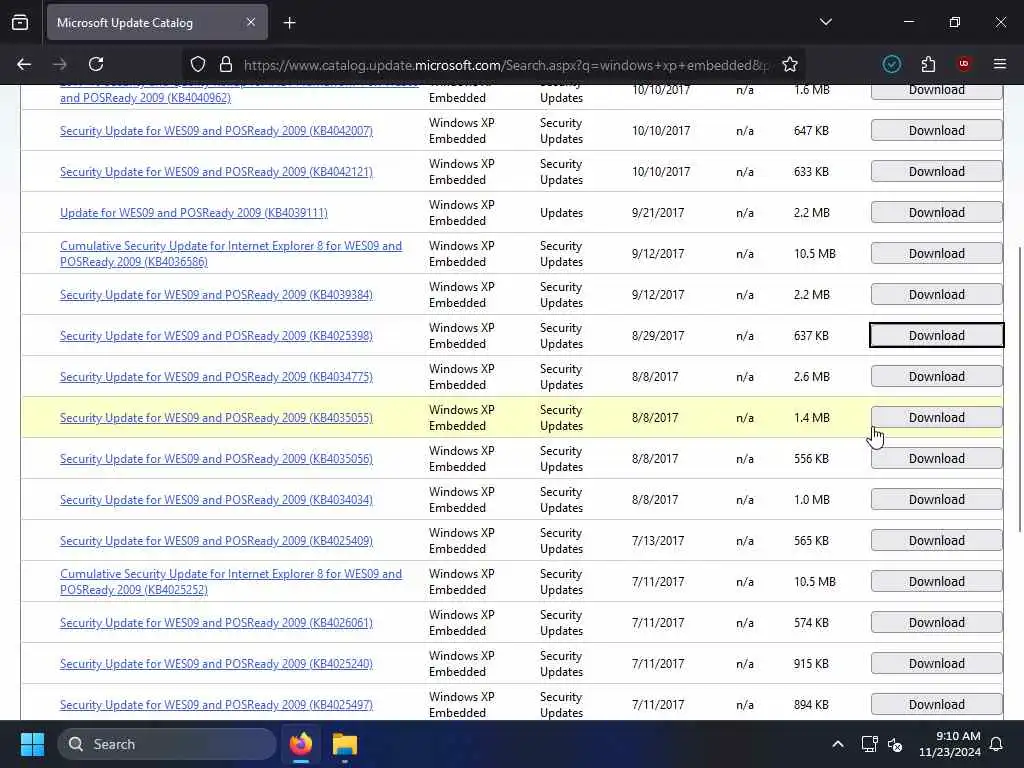Open Update for WES09 KB4039111 link
The width and height of the screenshot is (1024, 768).
194,213
